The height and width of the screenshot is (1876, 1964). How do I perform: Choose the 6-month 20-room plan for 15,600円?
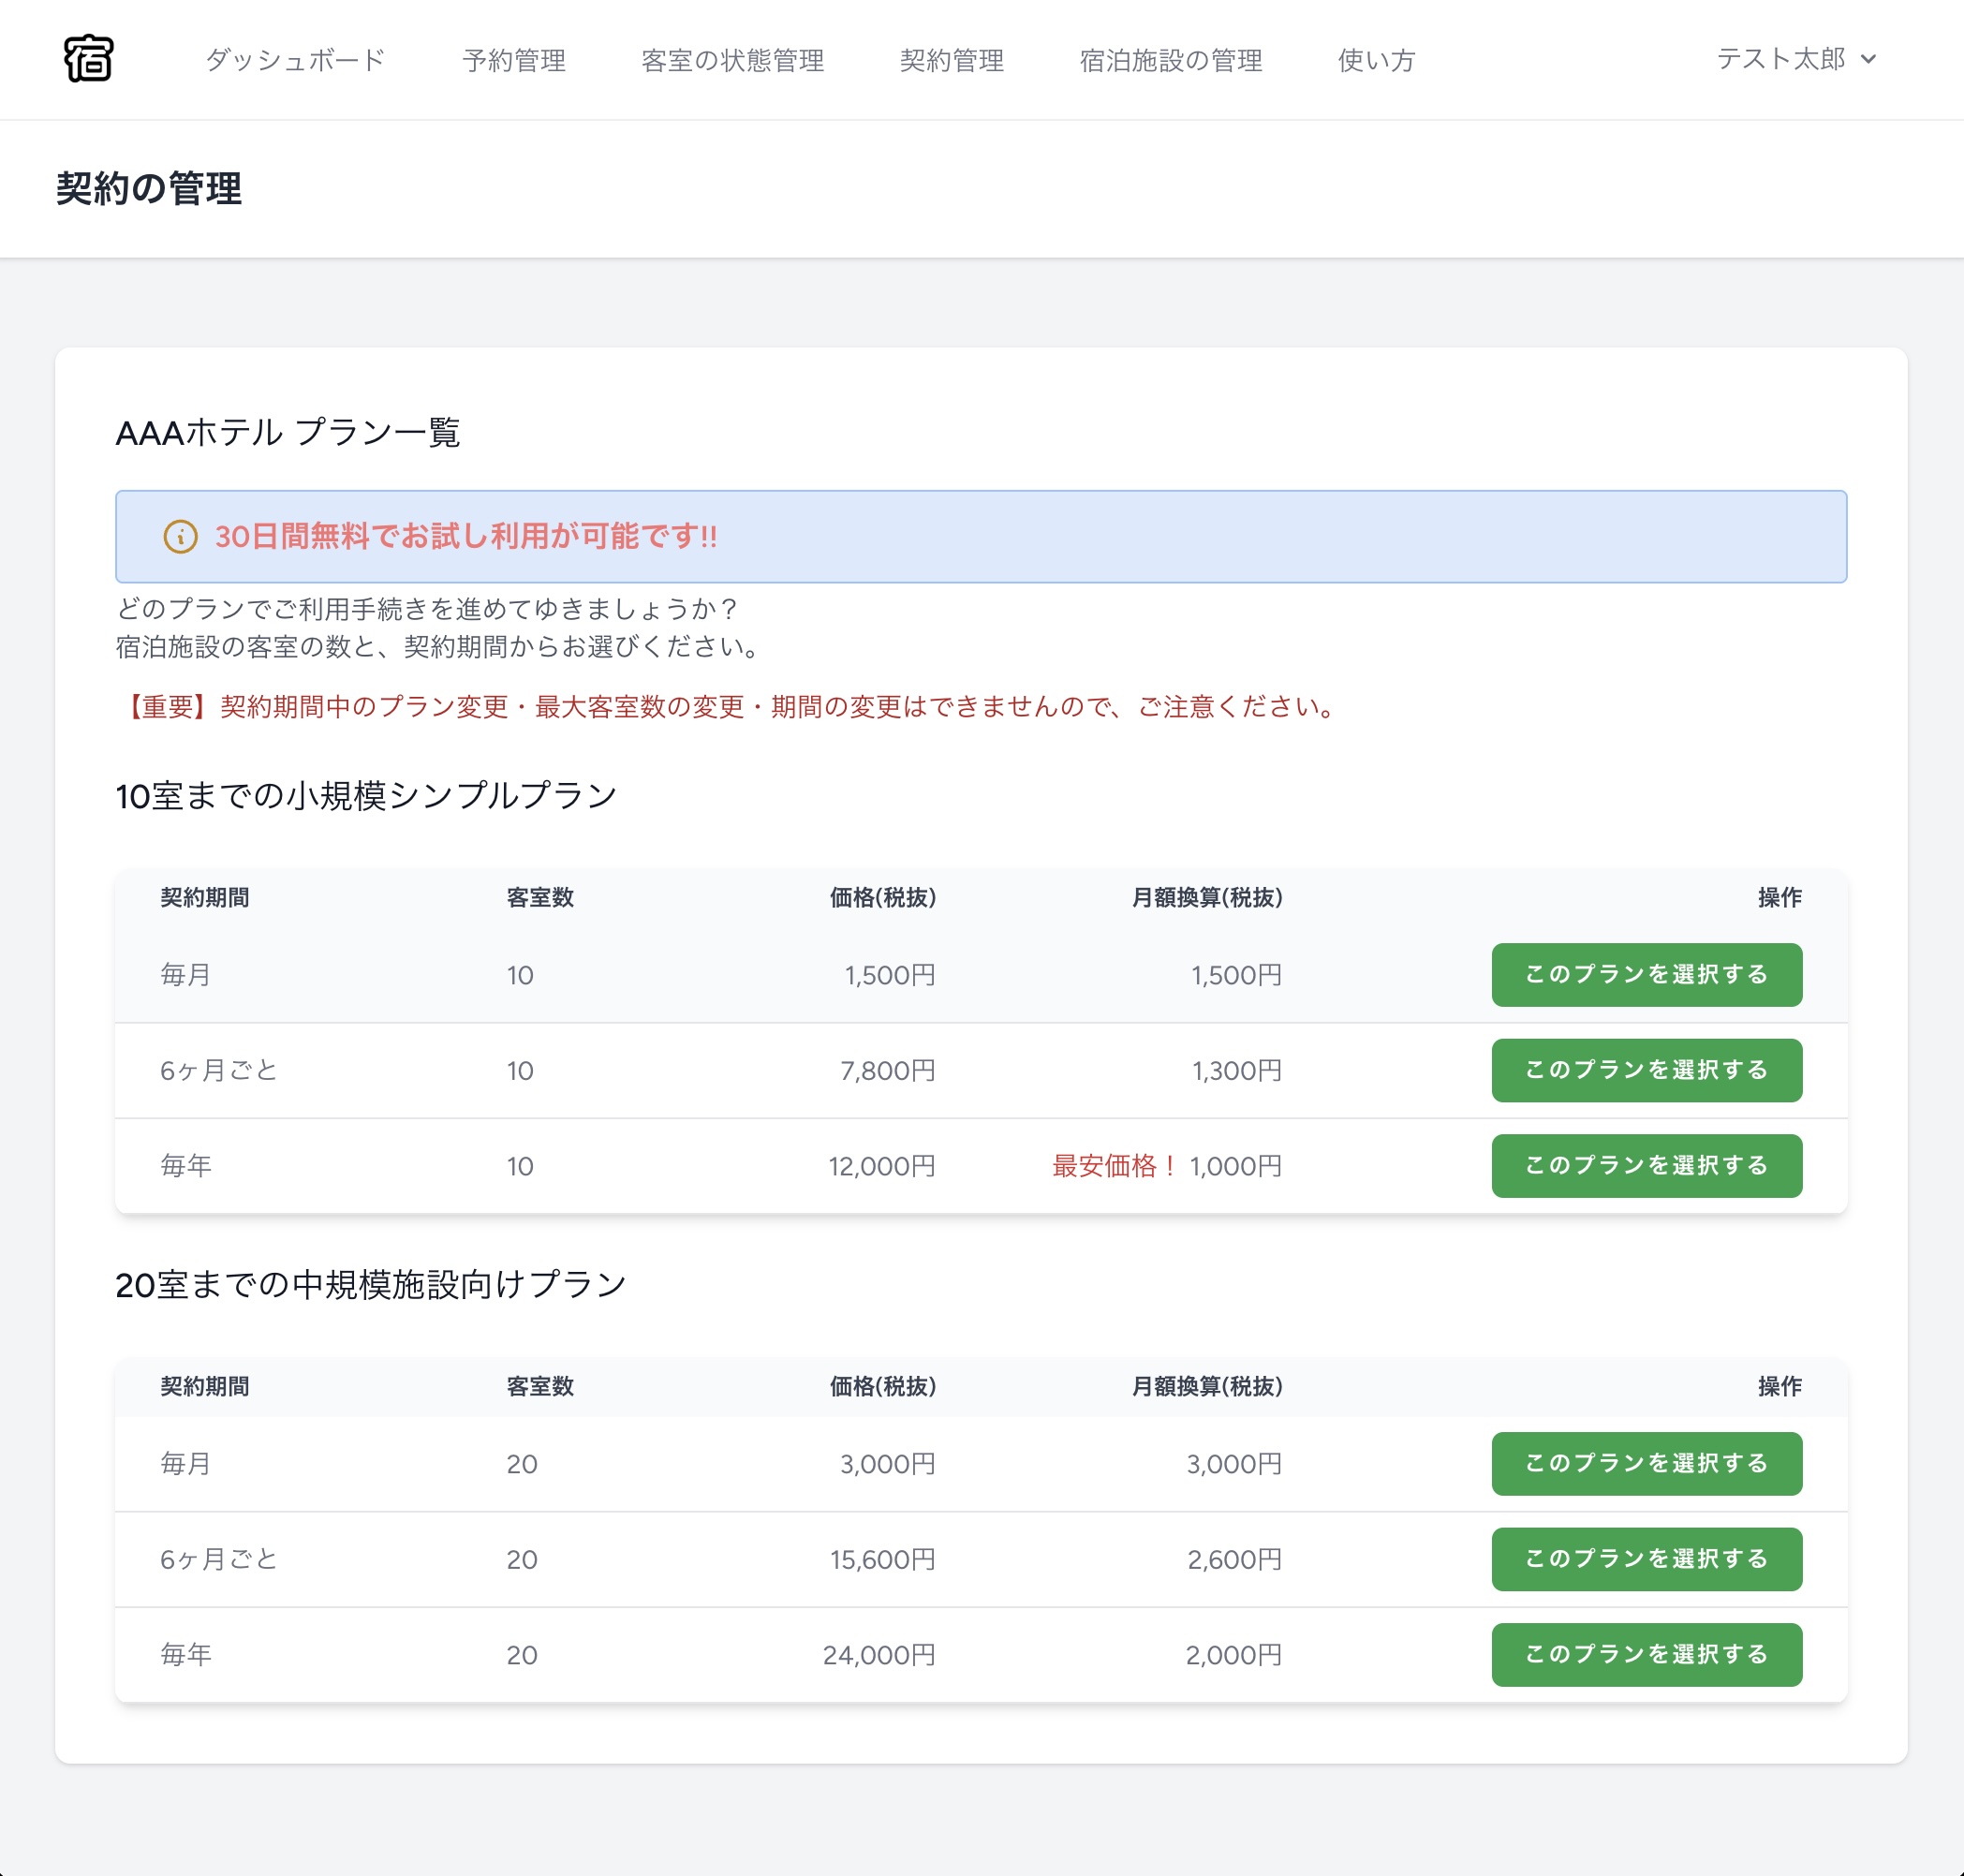point(1646,1559)
